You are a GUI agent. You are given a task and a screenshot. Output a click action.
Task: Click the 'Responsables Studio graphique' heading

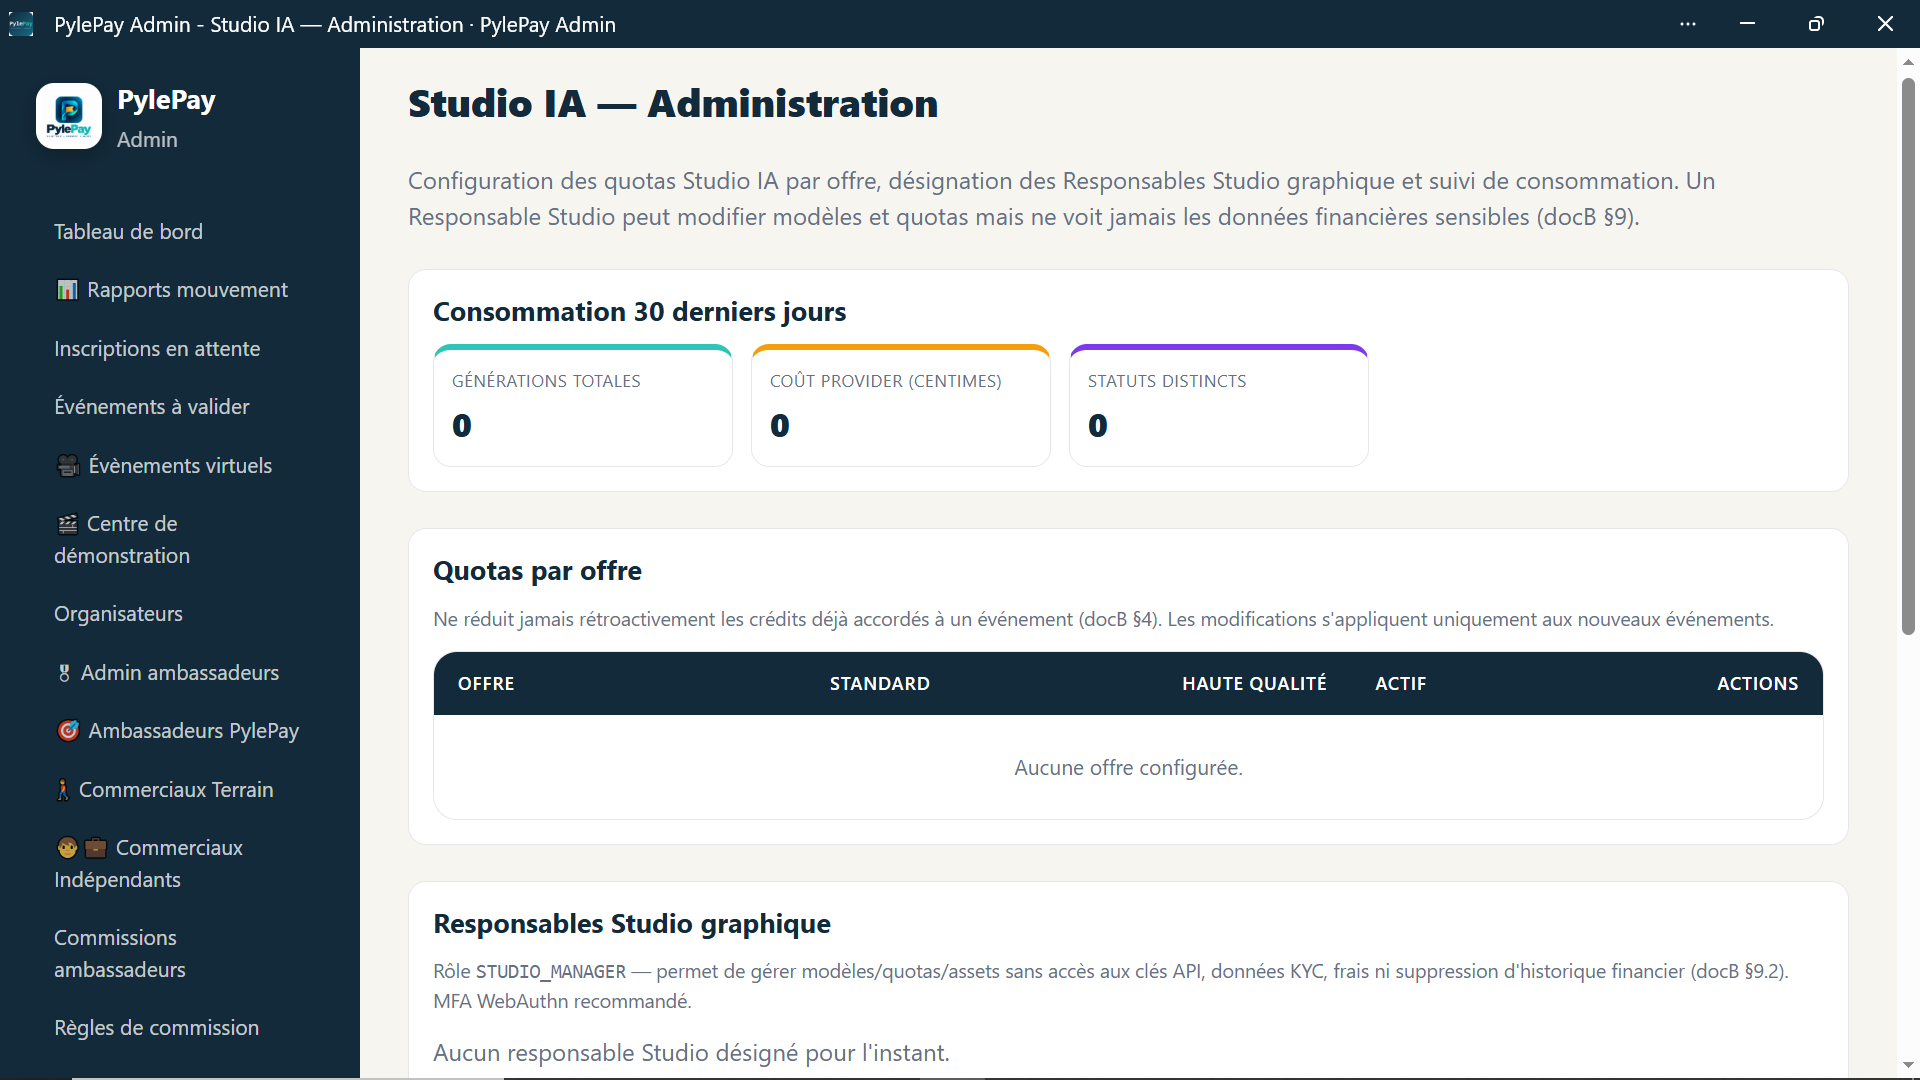632,924
